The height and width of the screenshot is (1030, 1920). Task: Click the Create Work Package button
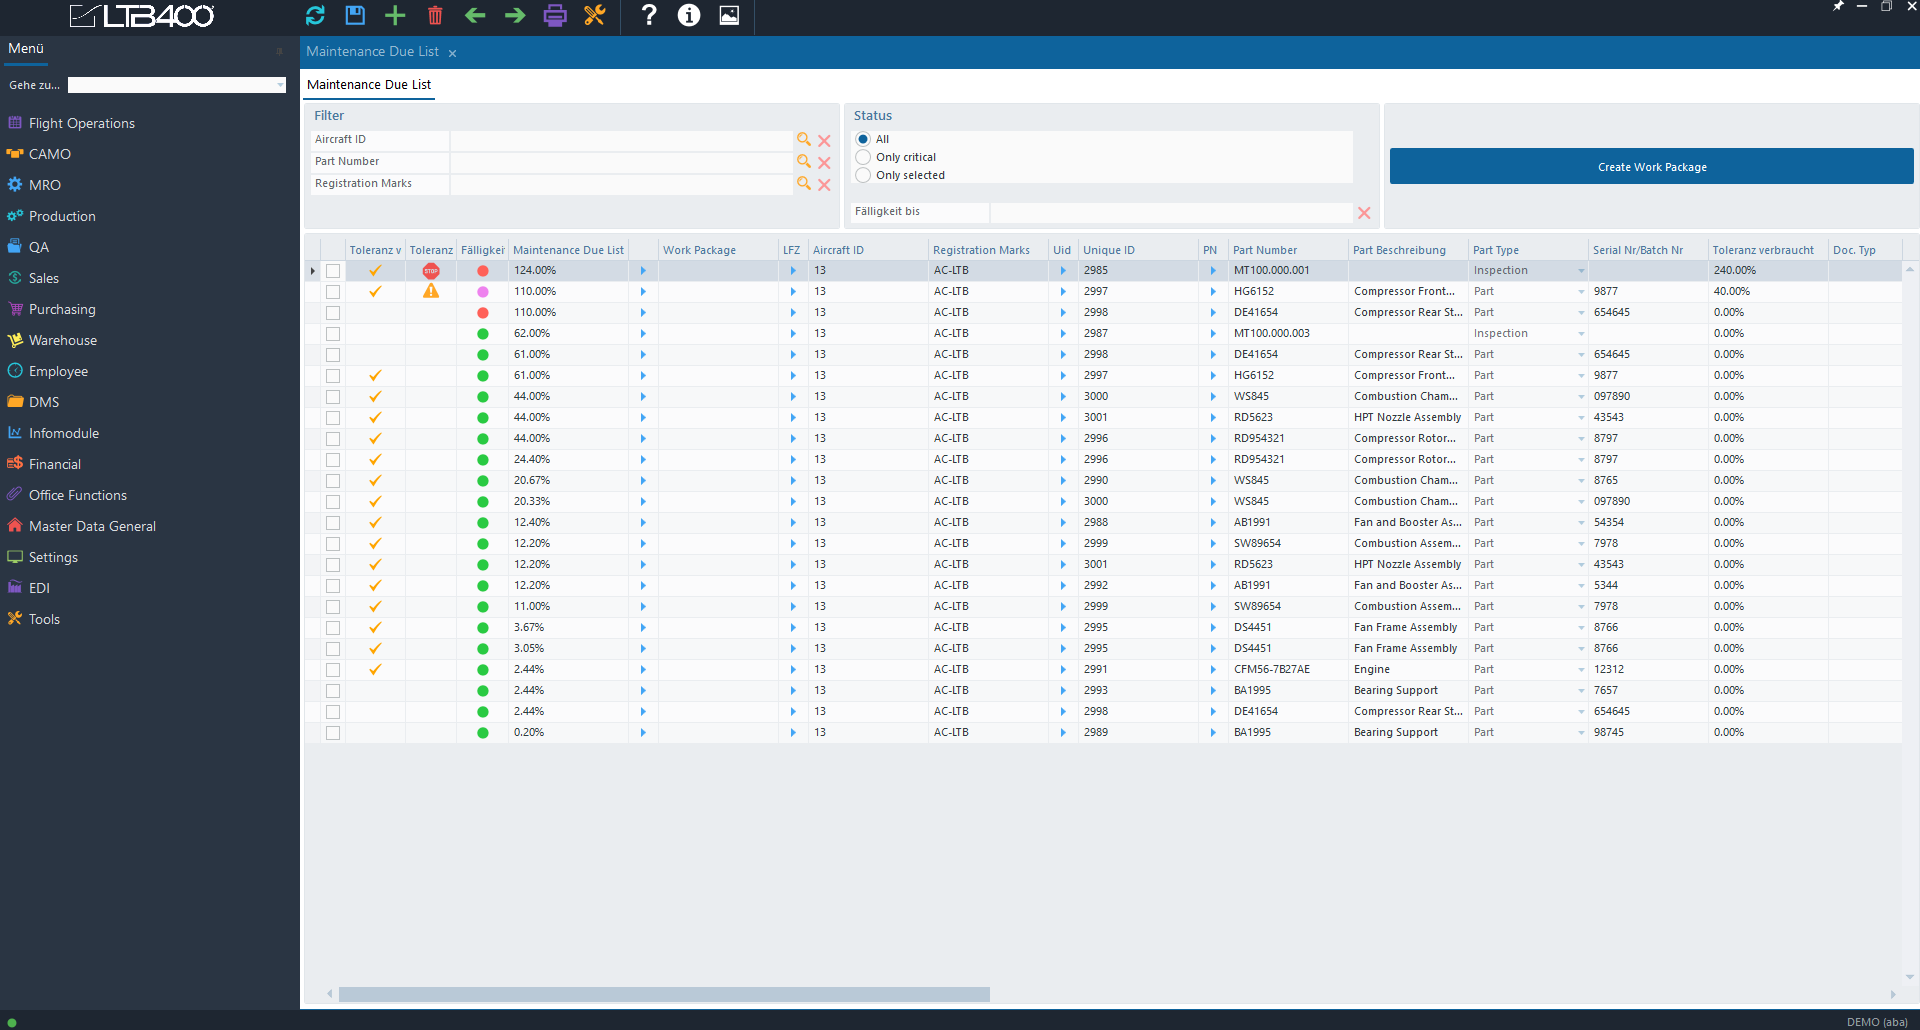tap(1651, 167)
